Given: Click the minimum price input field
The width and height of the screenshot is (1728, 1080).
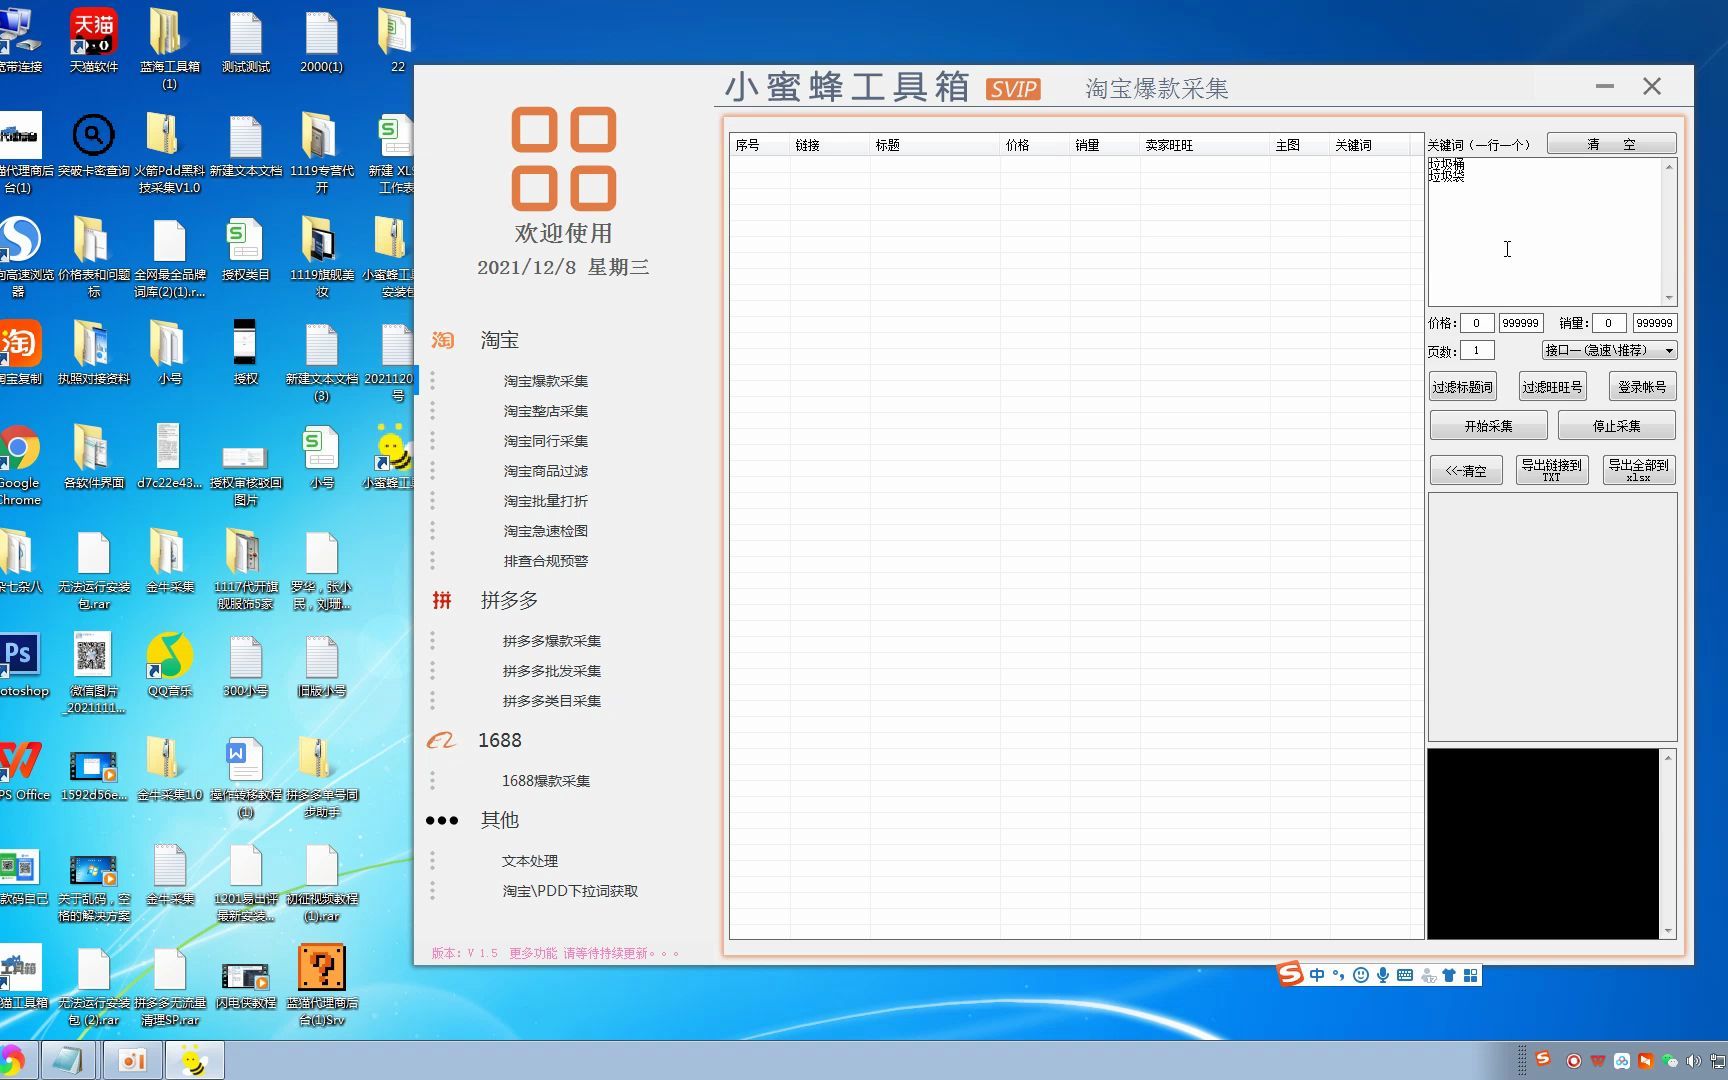Looking at the screenshot, I should (x=1476, y=323).
